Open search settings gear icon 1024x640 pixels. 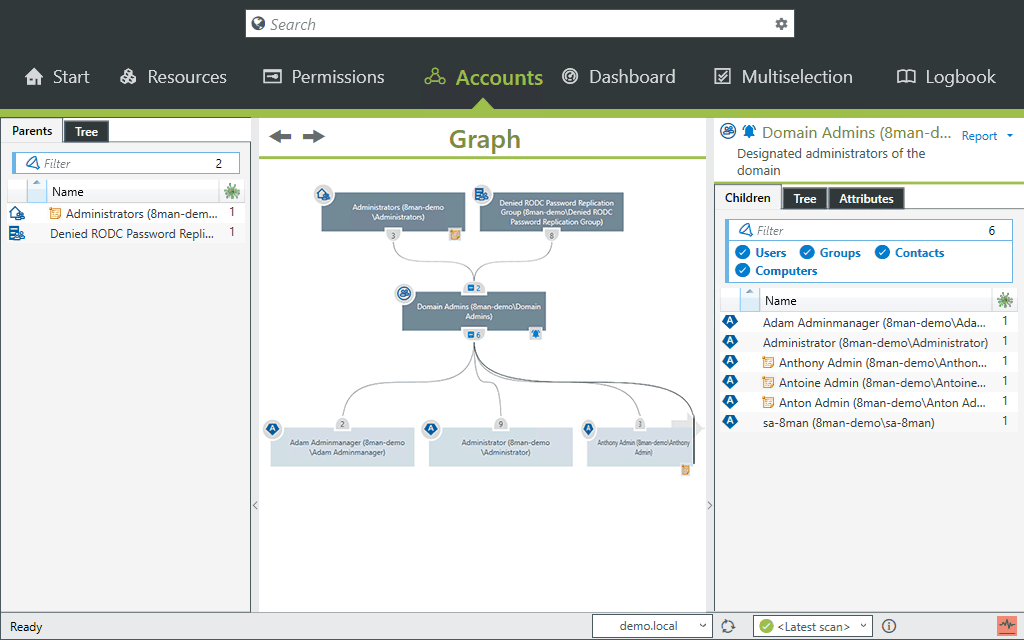click(781, 24)
